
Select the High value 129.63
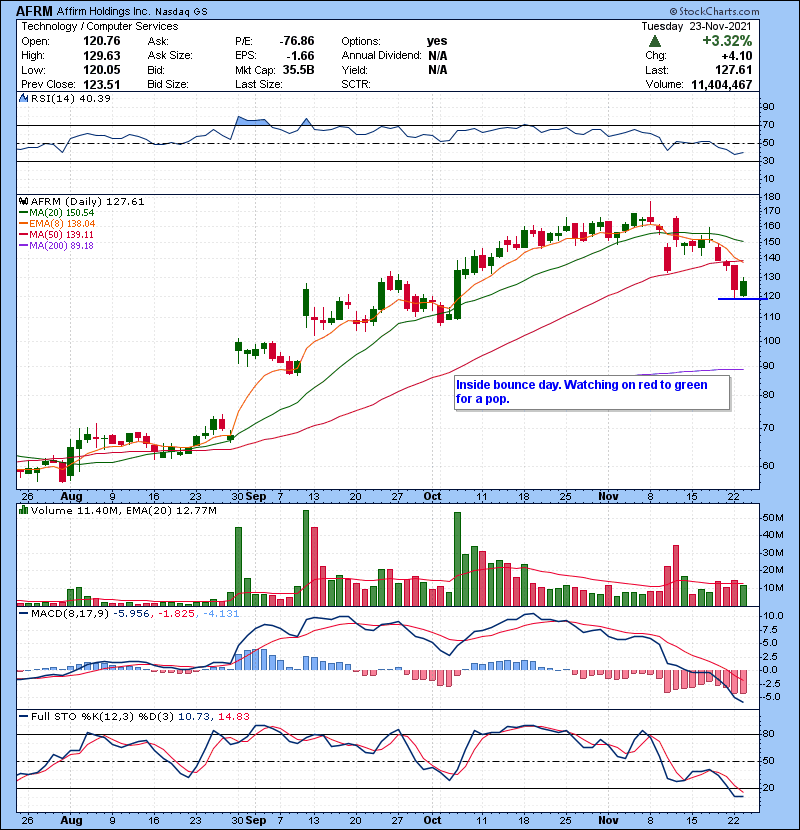pos(102,56)
